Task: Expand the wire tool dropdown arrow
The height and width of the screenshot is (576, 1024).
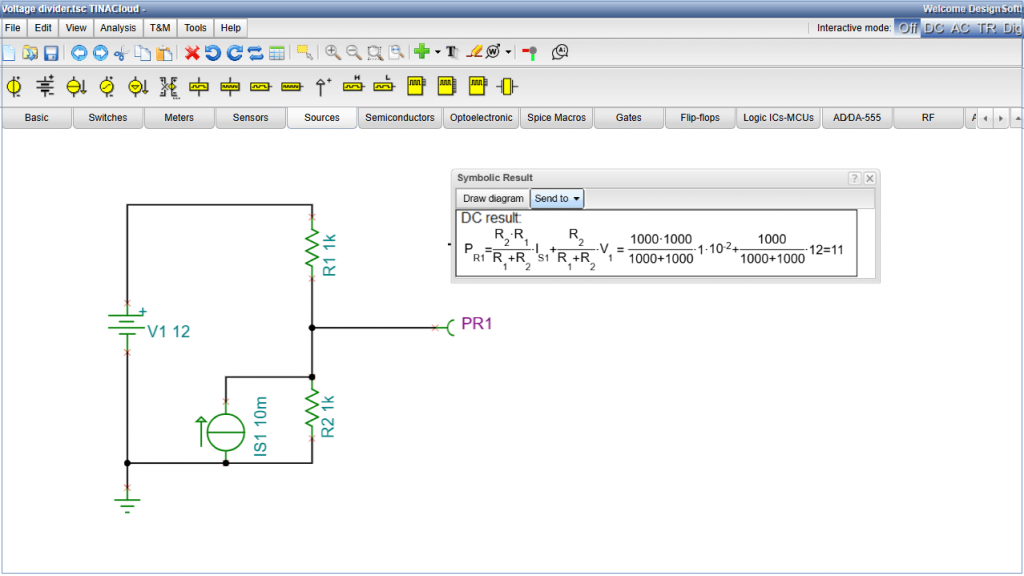Action: [x=508, y=53]
